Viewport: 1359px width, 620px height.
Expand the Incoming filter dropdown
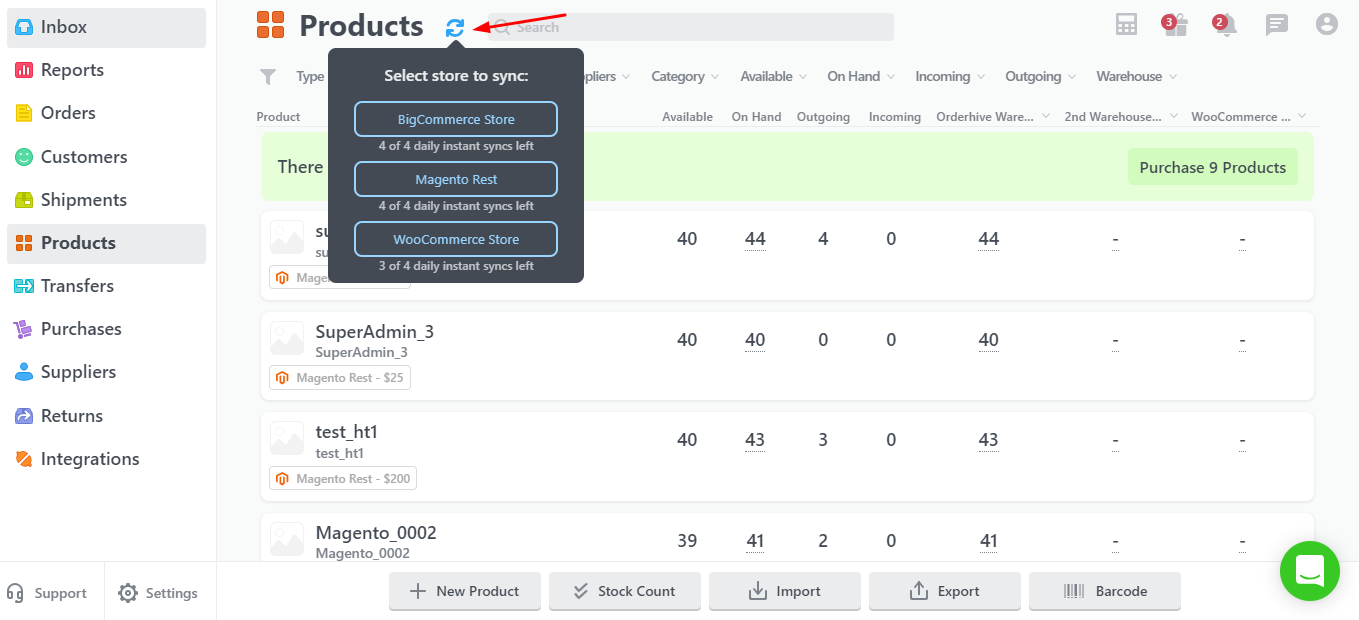[950, 76]
